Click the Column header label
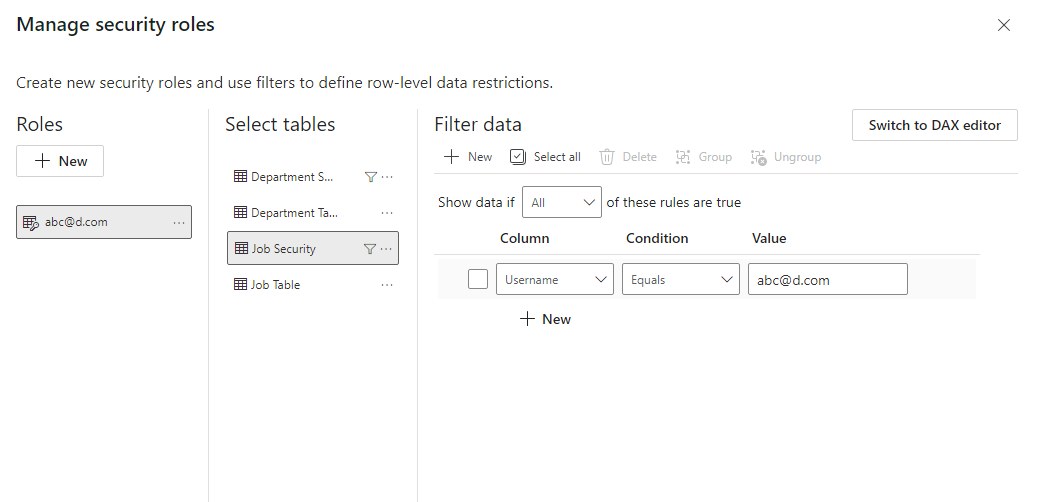This screenshot has height=502, width=1047. point(524,238)
